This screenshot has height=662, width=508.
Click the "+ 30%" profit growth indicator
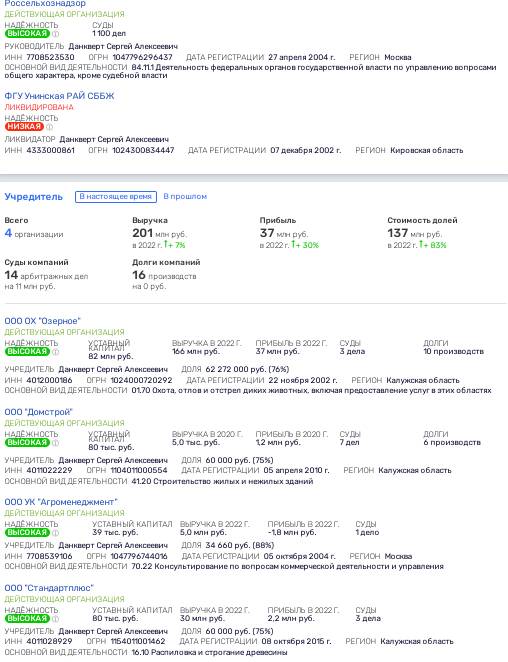coord(305,245)
